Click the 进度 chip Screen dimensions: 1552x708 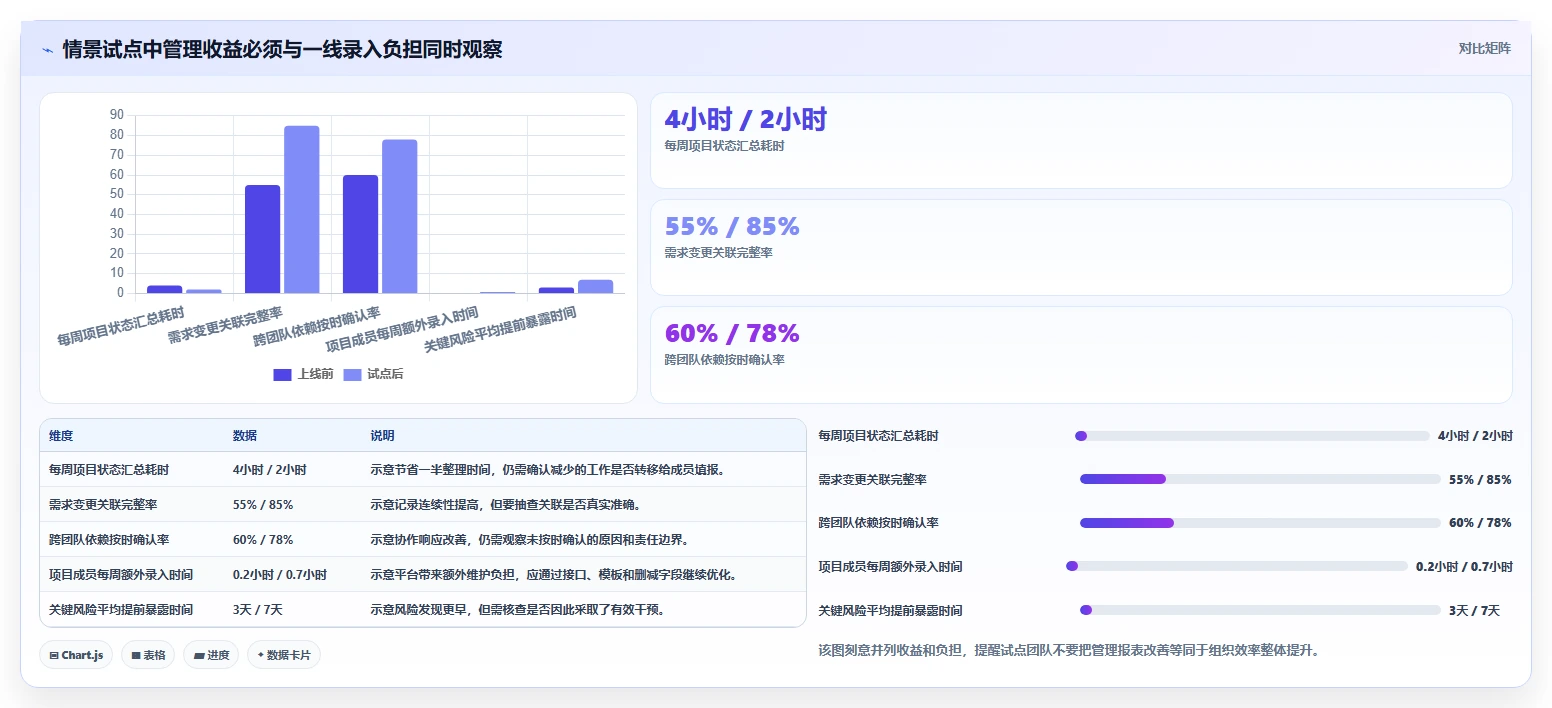(211, 655)
